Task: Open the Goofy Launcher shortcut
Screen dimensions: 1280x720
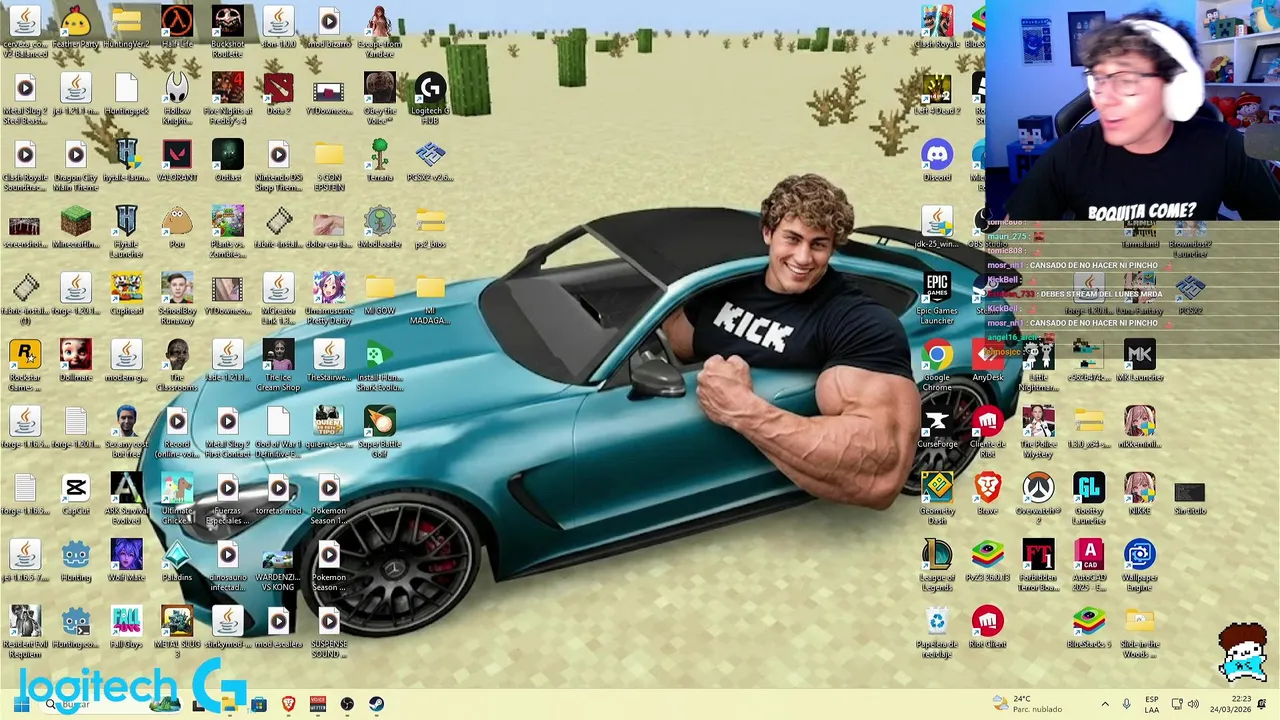Action: (1089, 497)
